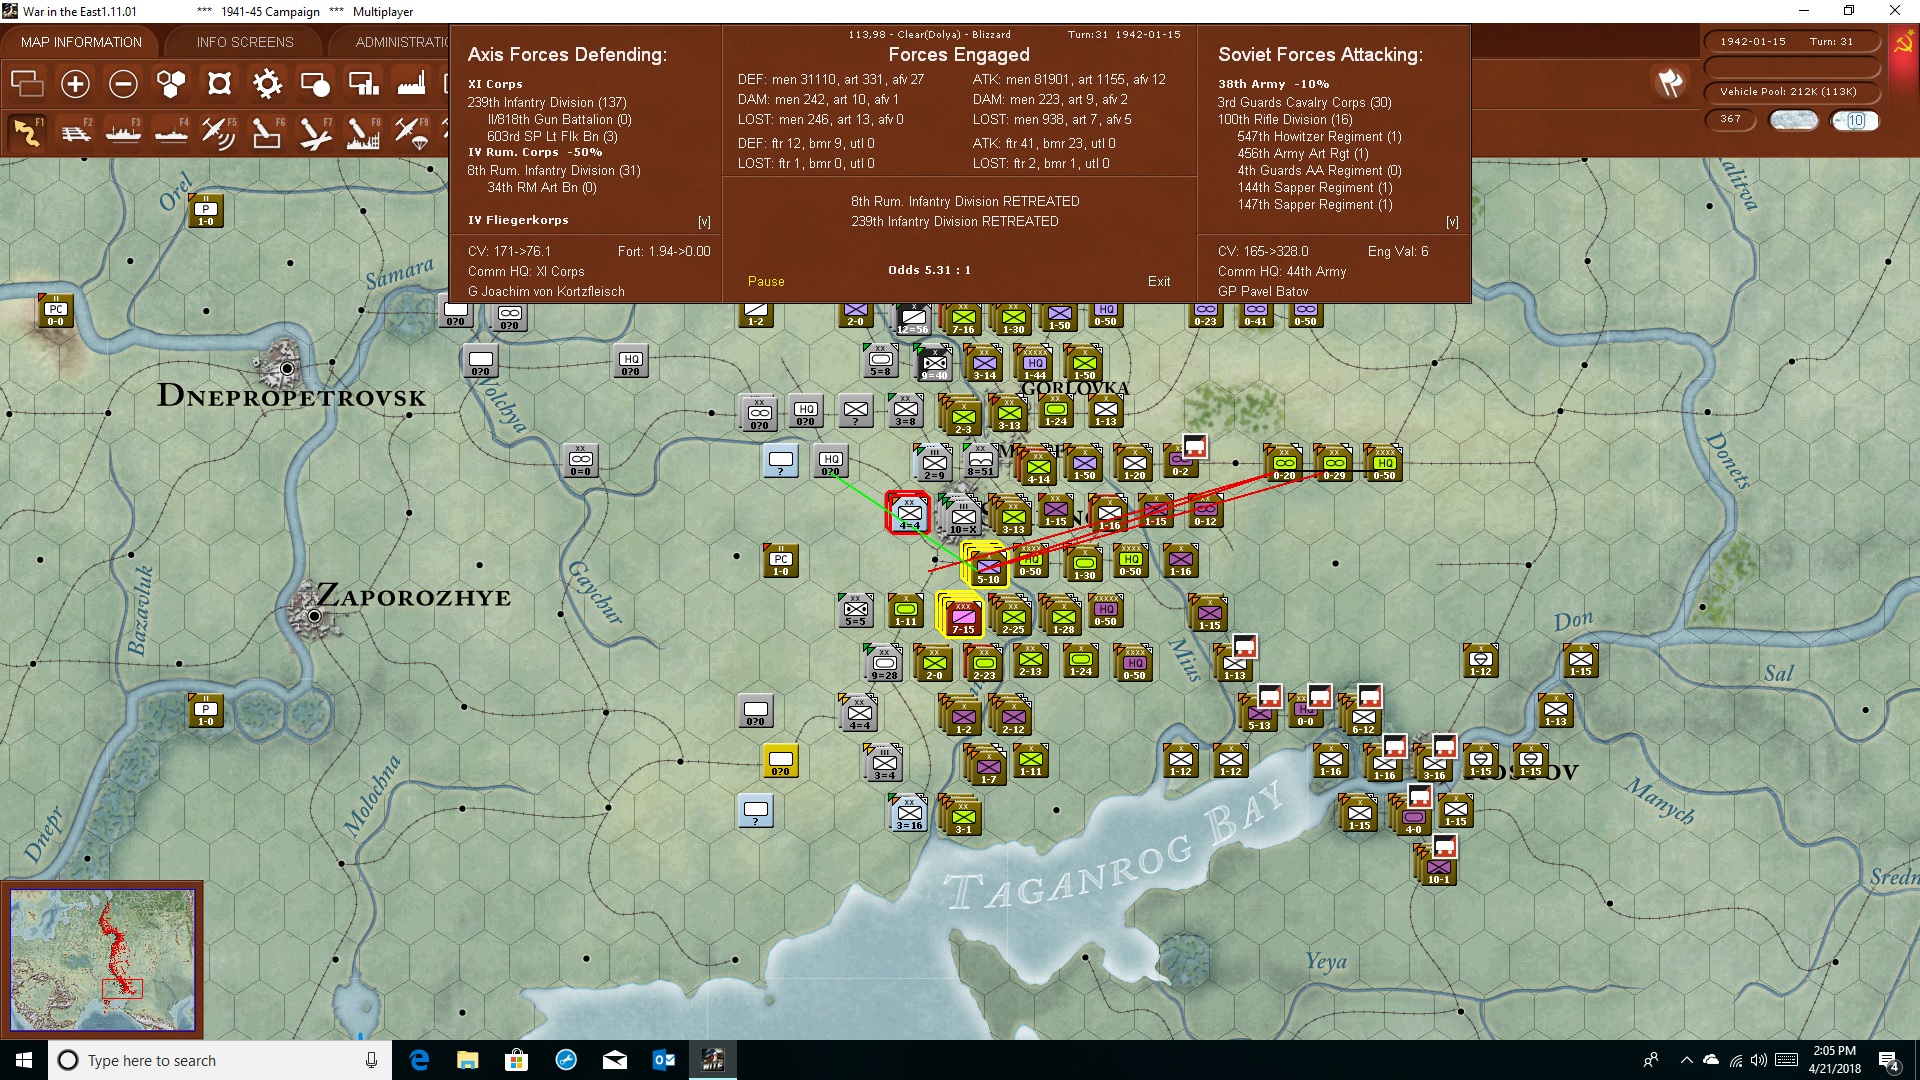Select the F6 bomb unit mode
Screen dimensions: 1920x1080
(x=267, y=132)
